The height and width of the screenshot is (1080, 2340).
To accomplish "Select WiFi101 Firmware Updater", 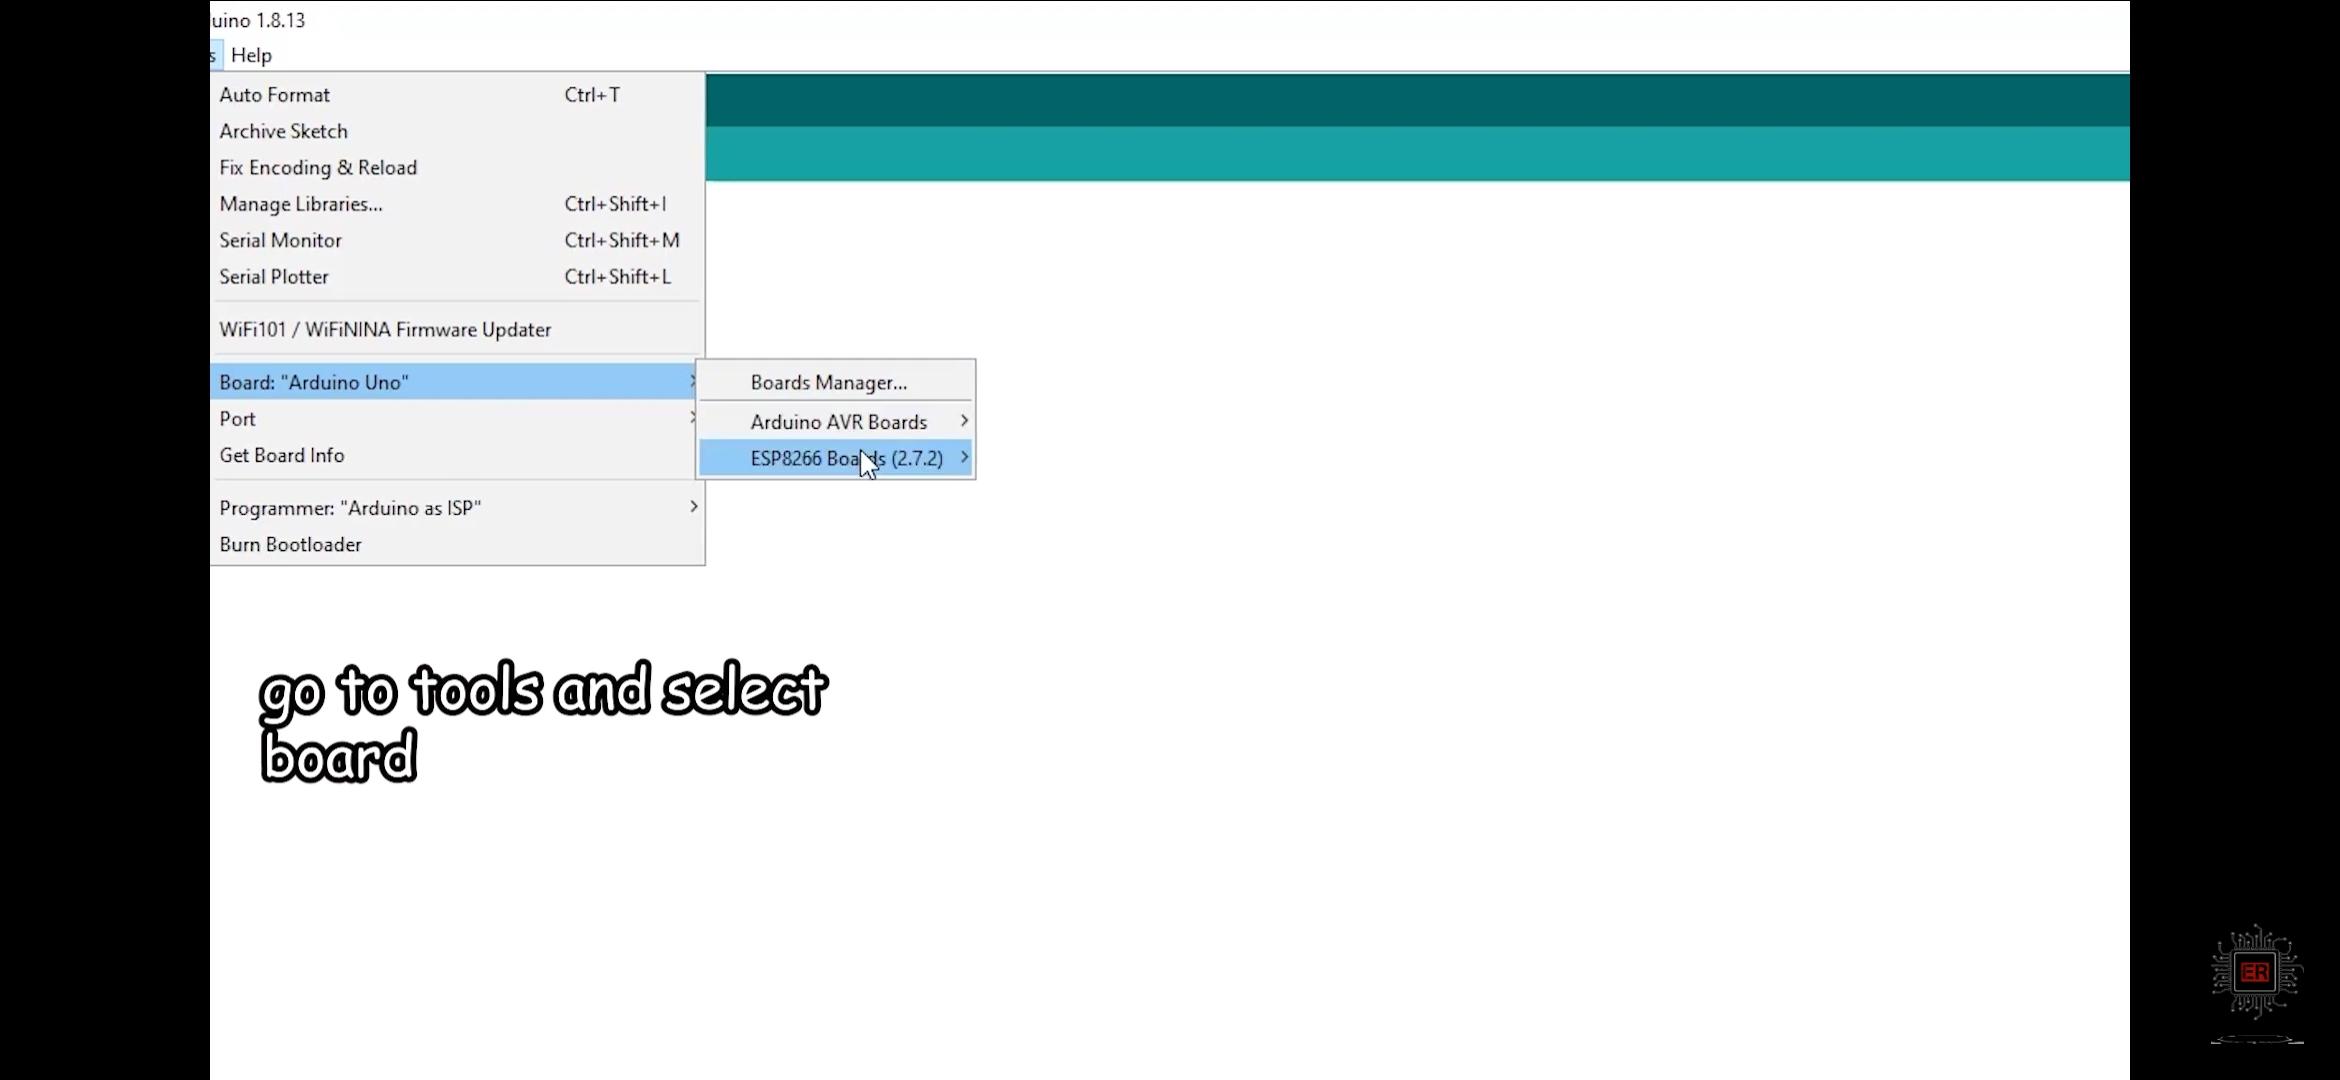I will point(385,328).
